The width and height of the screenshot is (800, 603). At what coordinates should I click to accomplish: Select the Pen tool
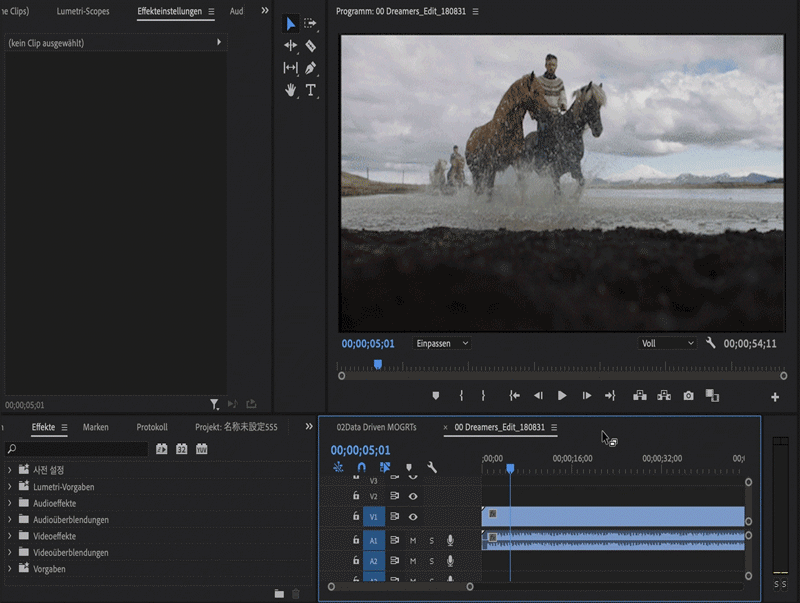(311, 68)
